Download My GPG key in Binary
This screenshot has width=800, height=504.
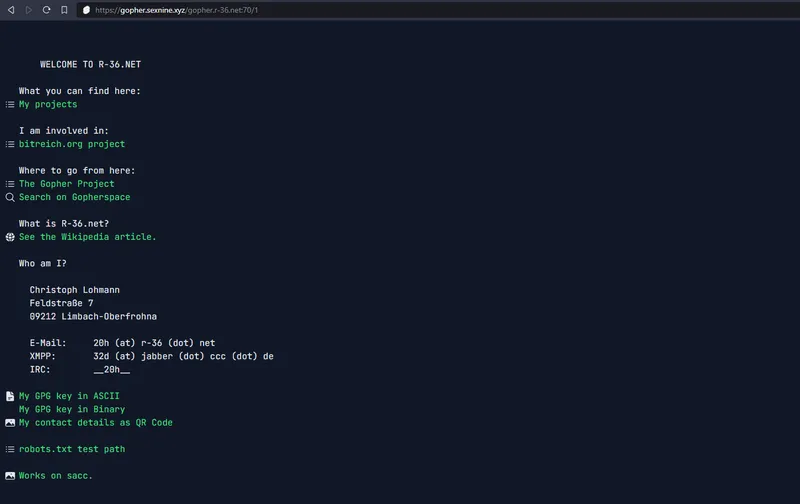tap(71, 409)
